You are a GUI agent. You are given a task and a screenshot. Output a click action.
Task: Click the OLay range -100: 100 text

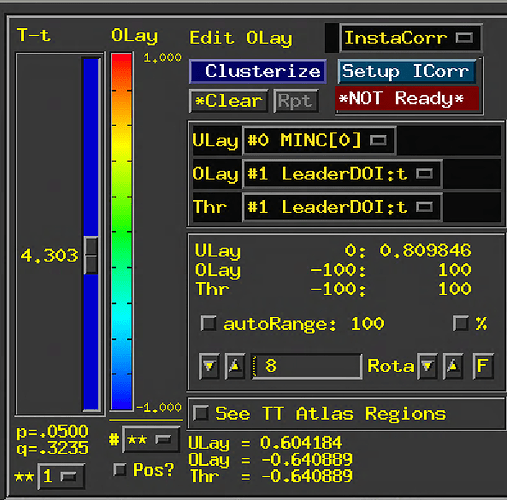[333, 270]
